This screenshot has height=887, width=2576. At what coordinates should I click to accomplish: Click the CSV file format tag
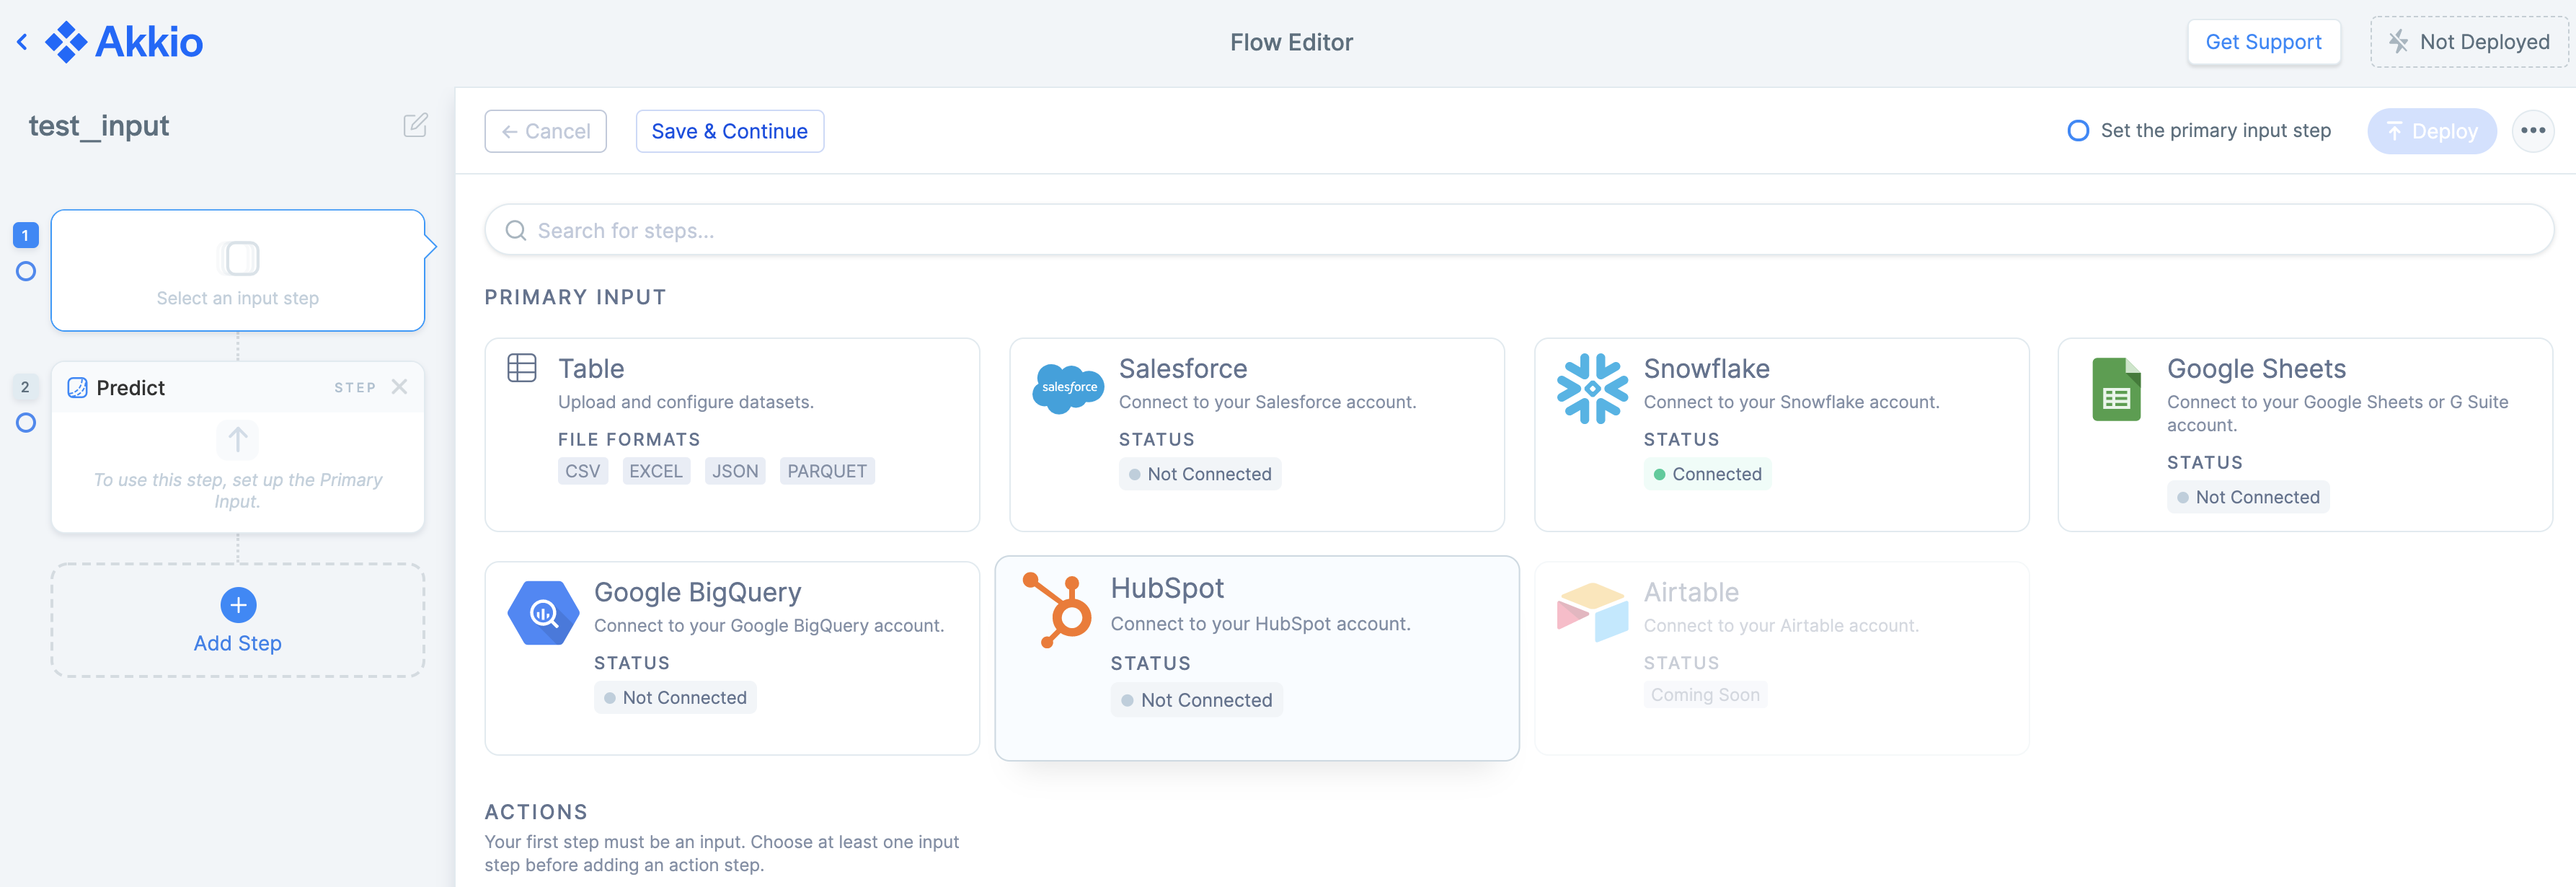pyautogui.click(x=583, y=471)
